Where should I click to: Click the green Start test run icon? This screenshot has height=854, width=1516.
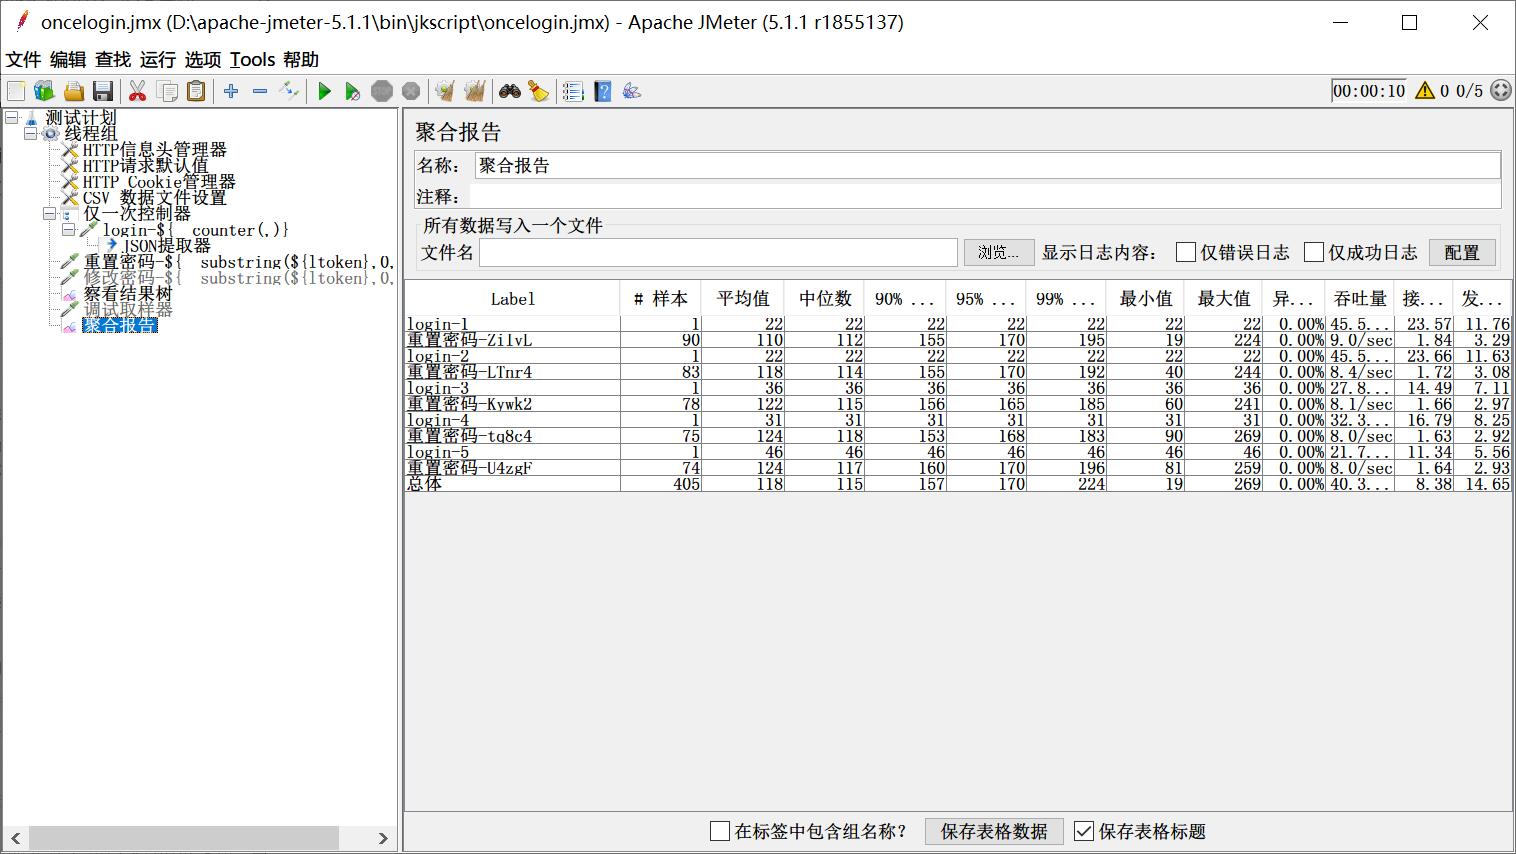324,92
